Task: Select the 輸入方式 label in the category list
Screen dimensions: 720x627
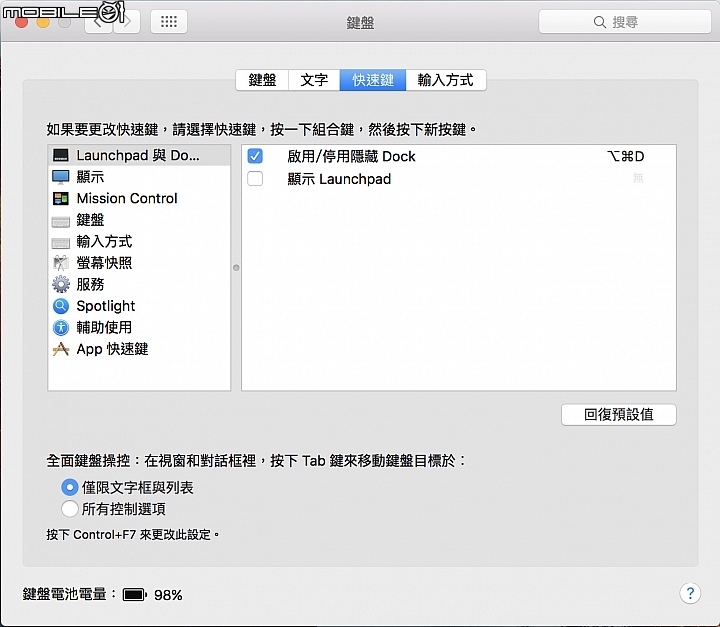Action: pyautogui.click(x=104, y=242)
